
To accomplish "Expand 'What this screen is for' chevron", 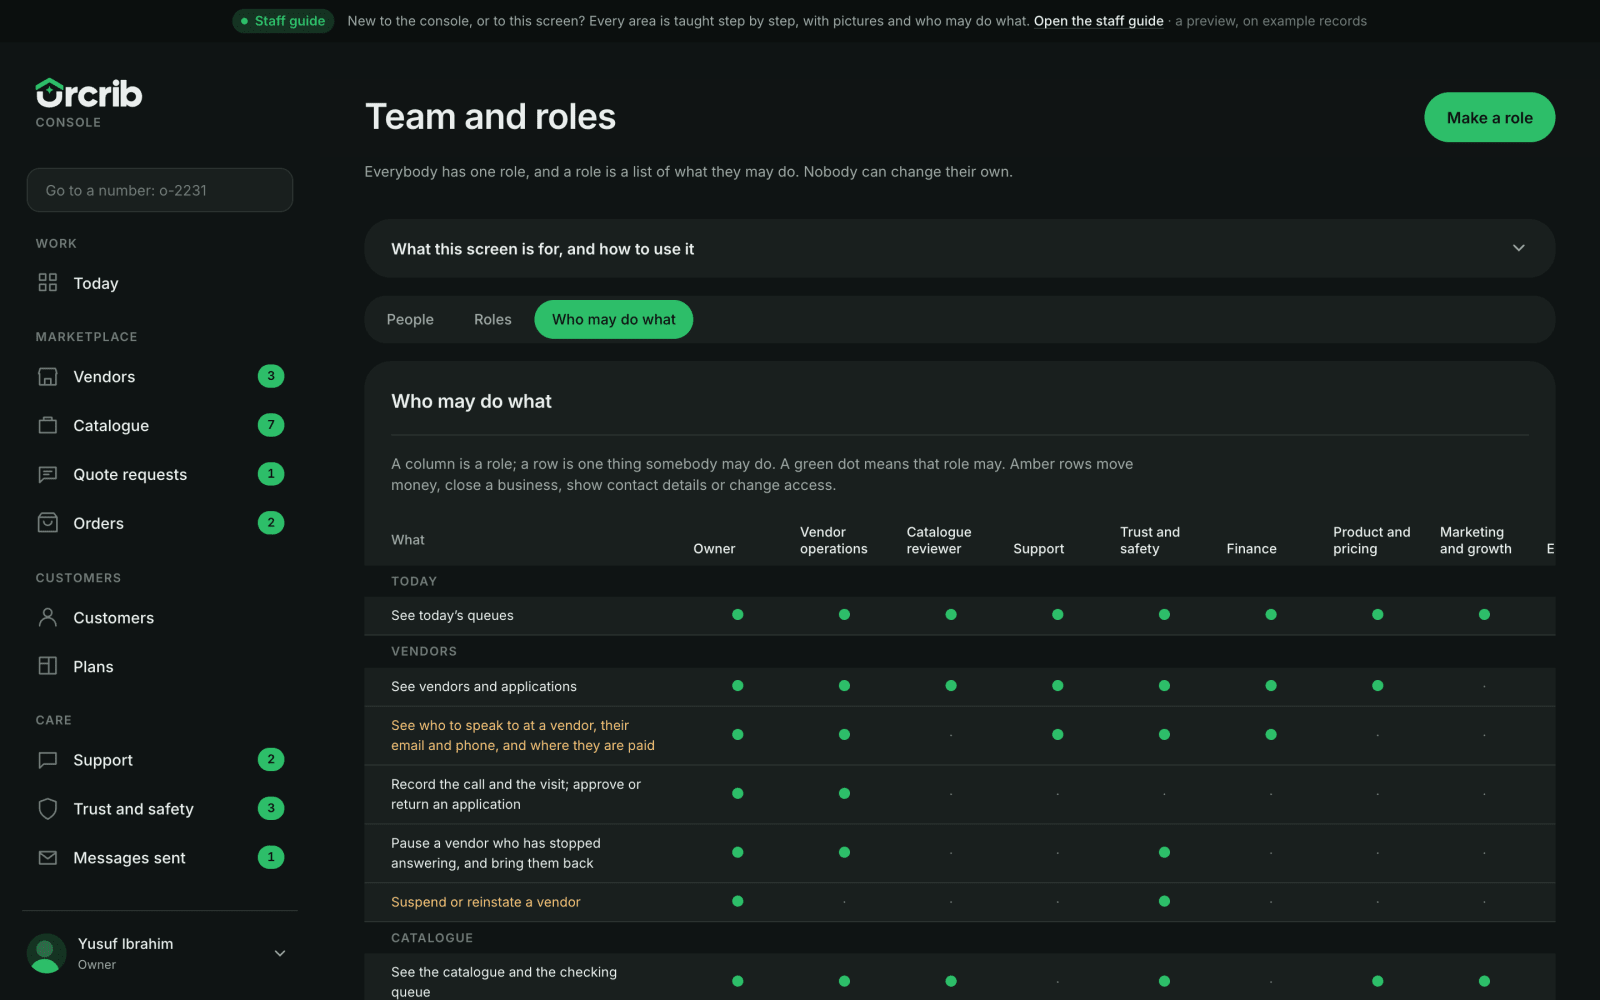I will (x=1518, y=248).
